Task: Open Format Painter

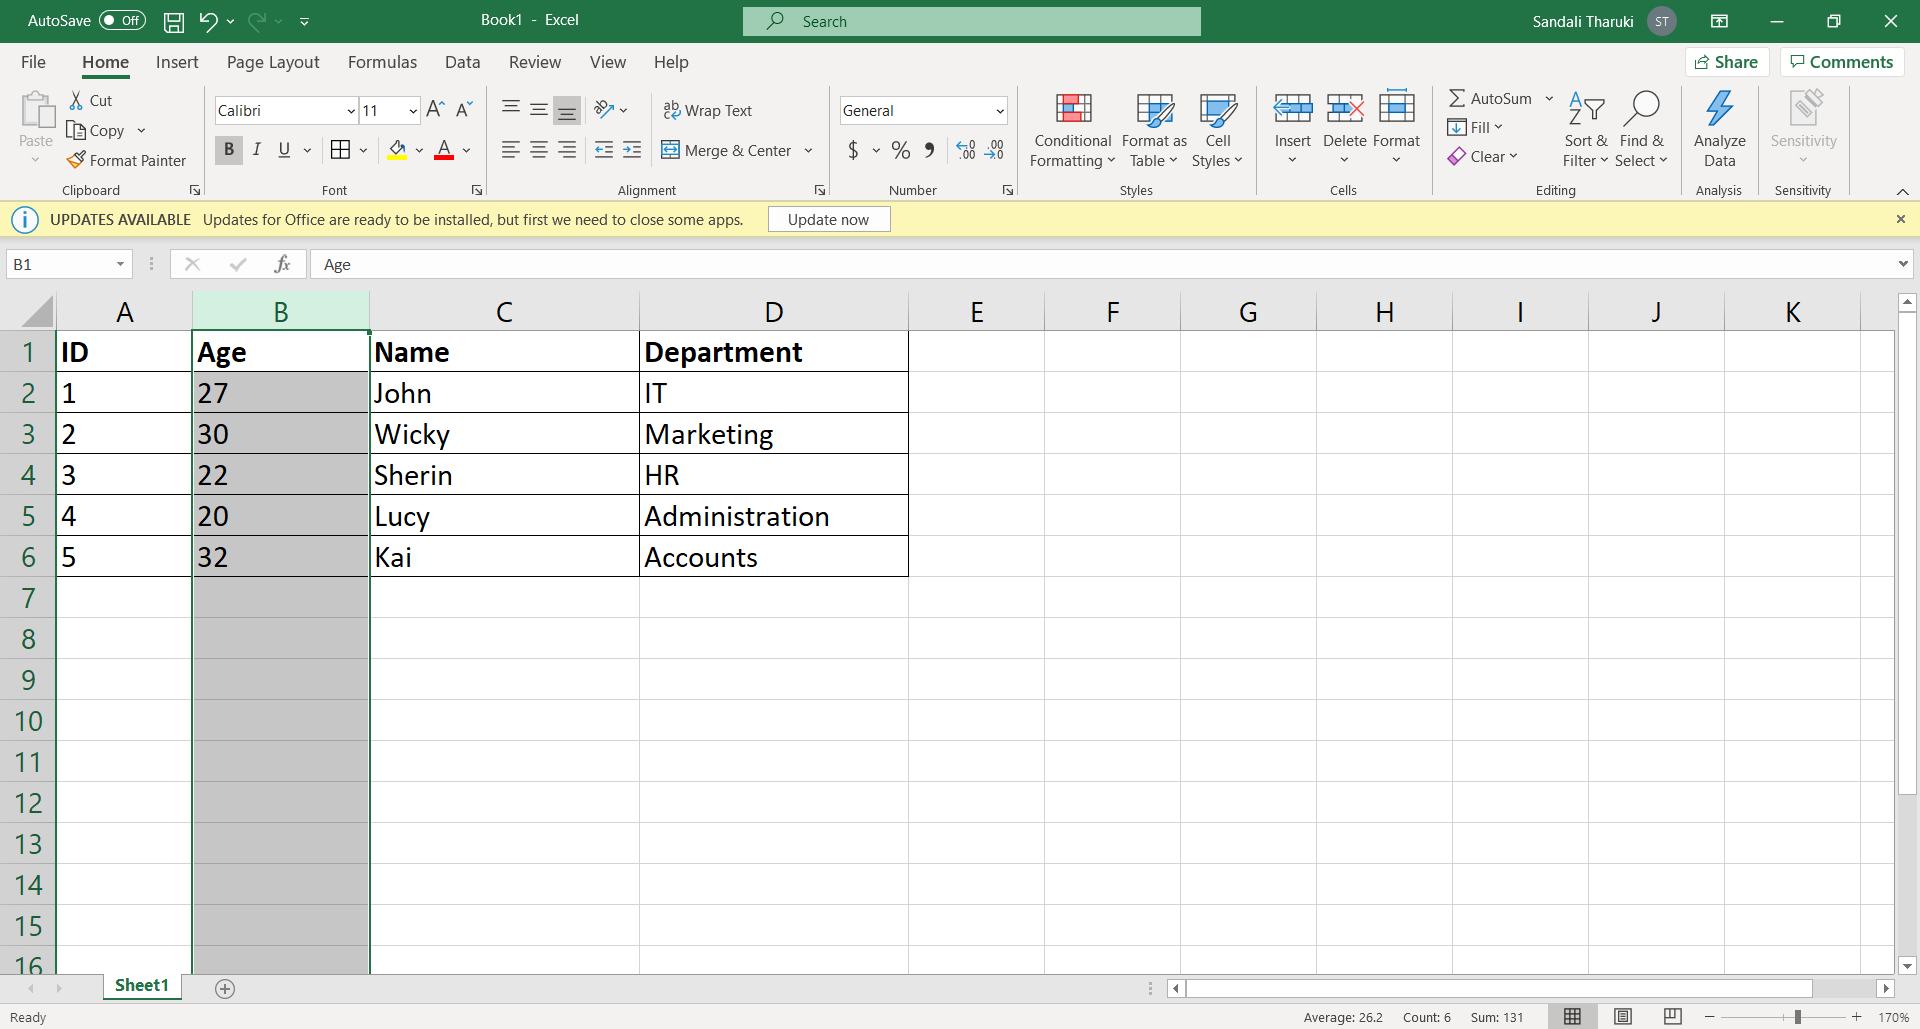Action: [x=127, y=160]
